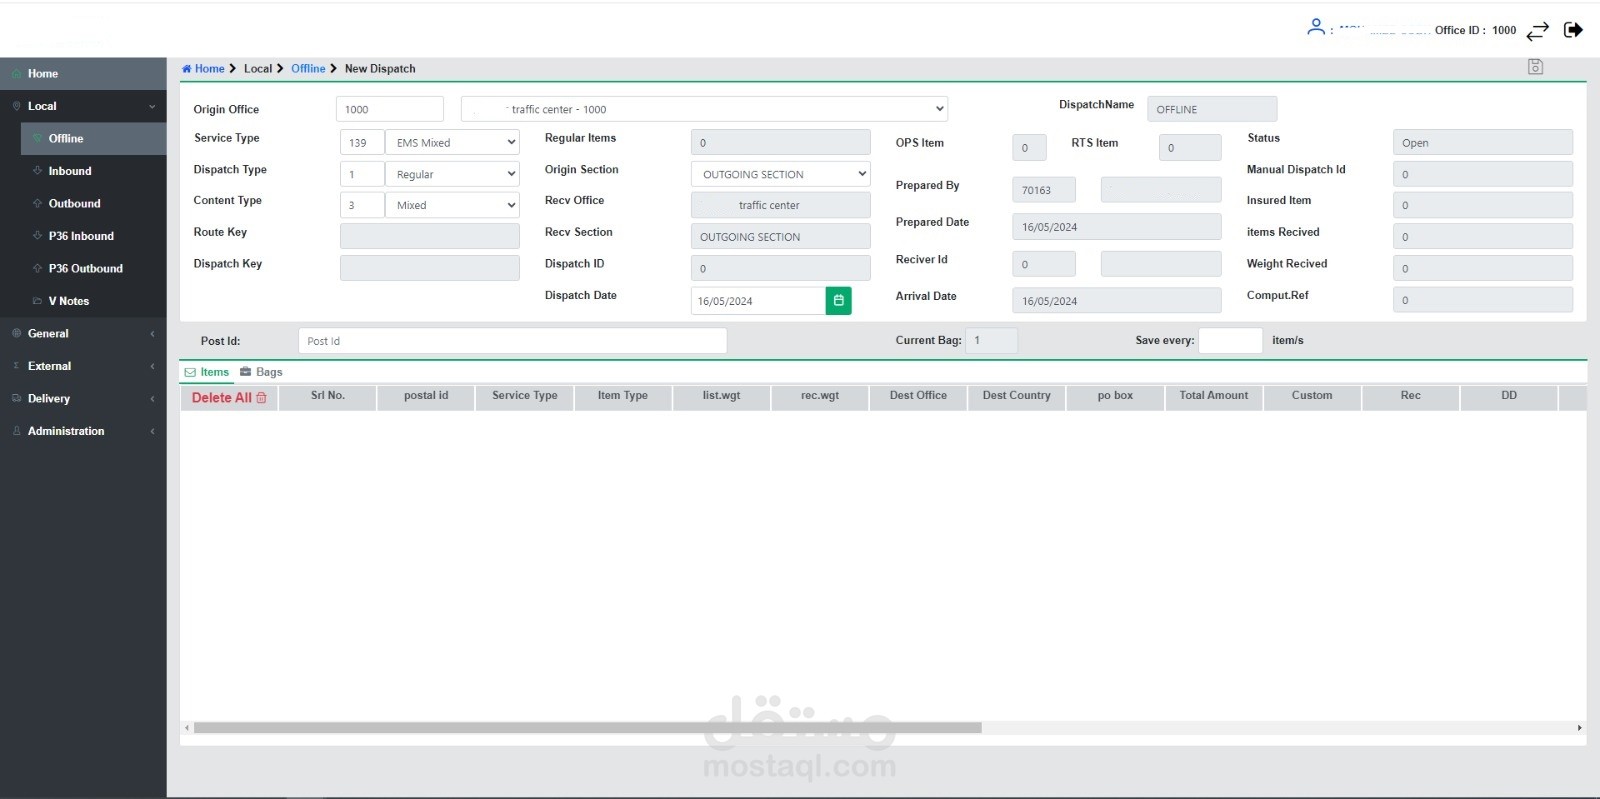The height and width of the screenshot is (799, 1600).
Task: Click the Delete All button
Action: click(229, 398)
